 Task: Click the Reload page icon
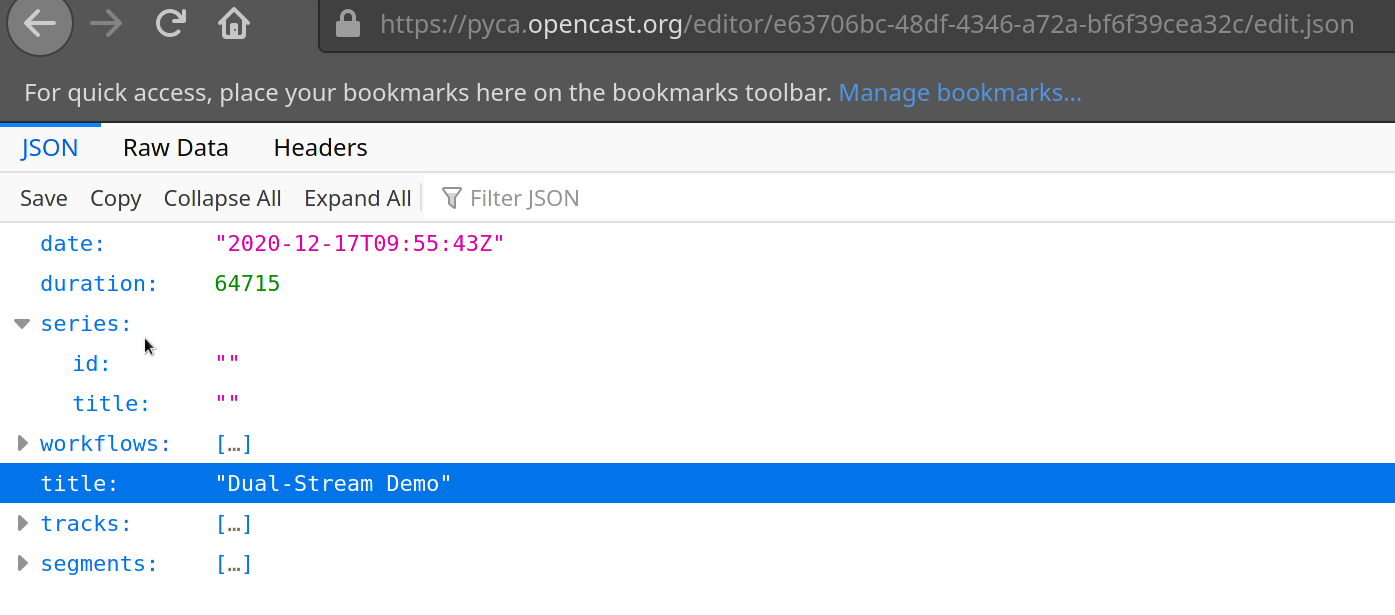click(170, 24)
